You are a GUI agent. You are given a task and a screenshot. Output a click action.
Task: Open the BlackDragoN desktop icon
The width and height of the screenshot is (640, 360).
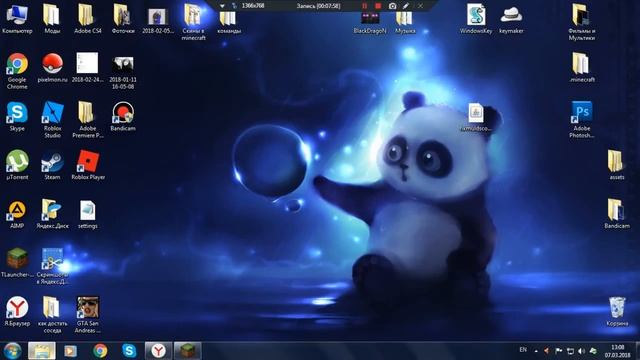pos(370,22)
